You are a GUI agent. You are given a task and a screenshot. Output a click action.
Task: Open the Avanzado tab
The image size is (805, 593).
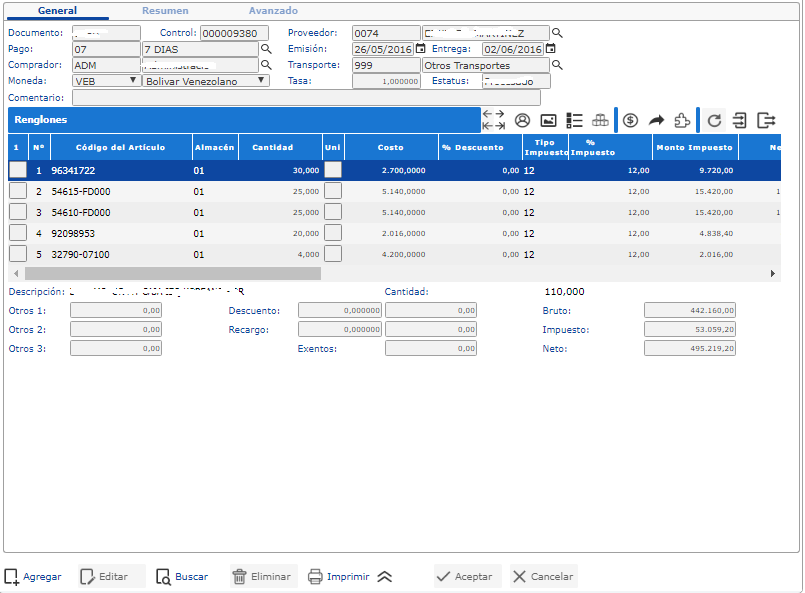pos(273,10)
